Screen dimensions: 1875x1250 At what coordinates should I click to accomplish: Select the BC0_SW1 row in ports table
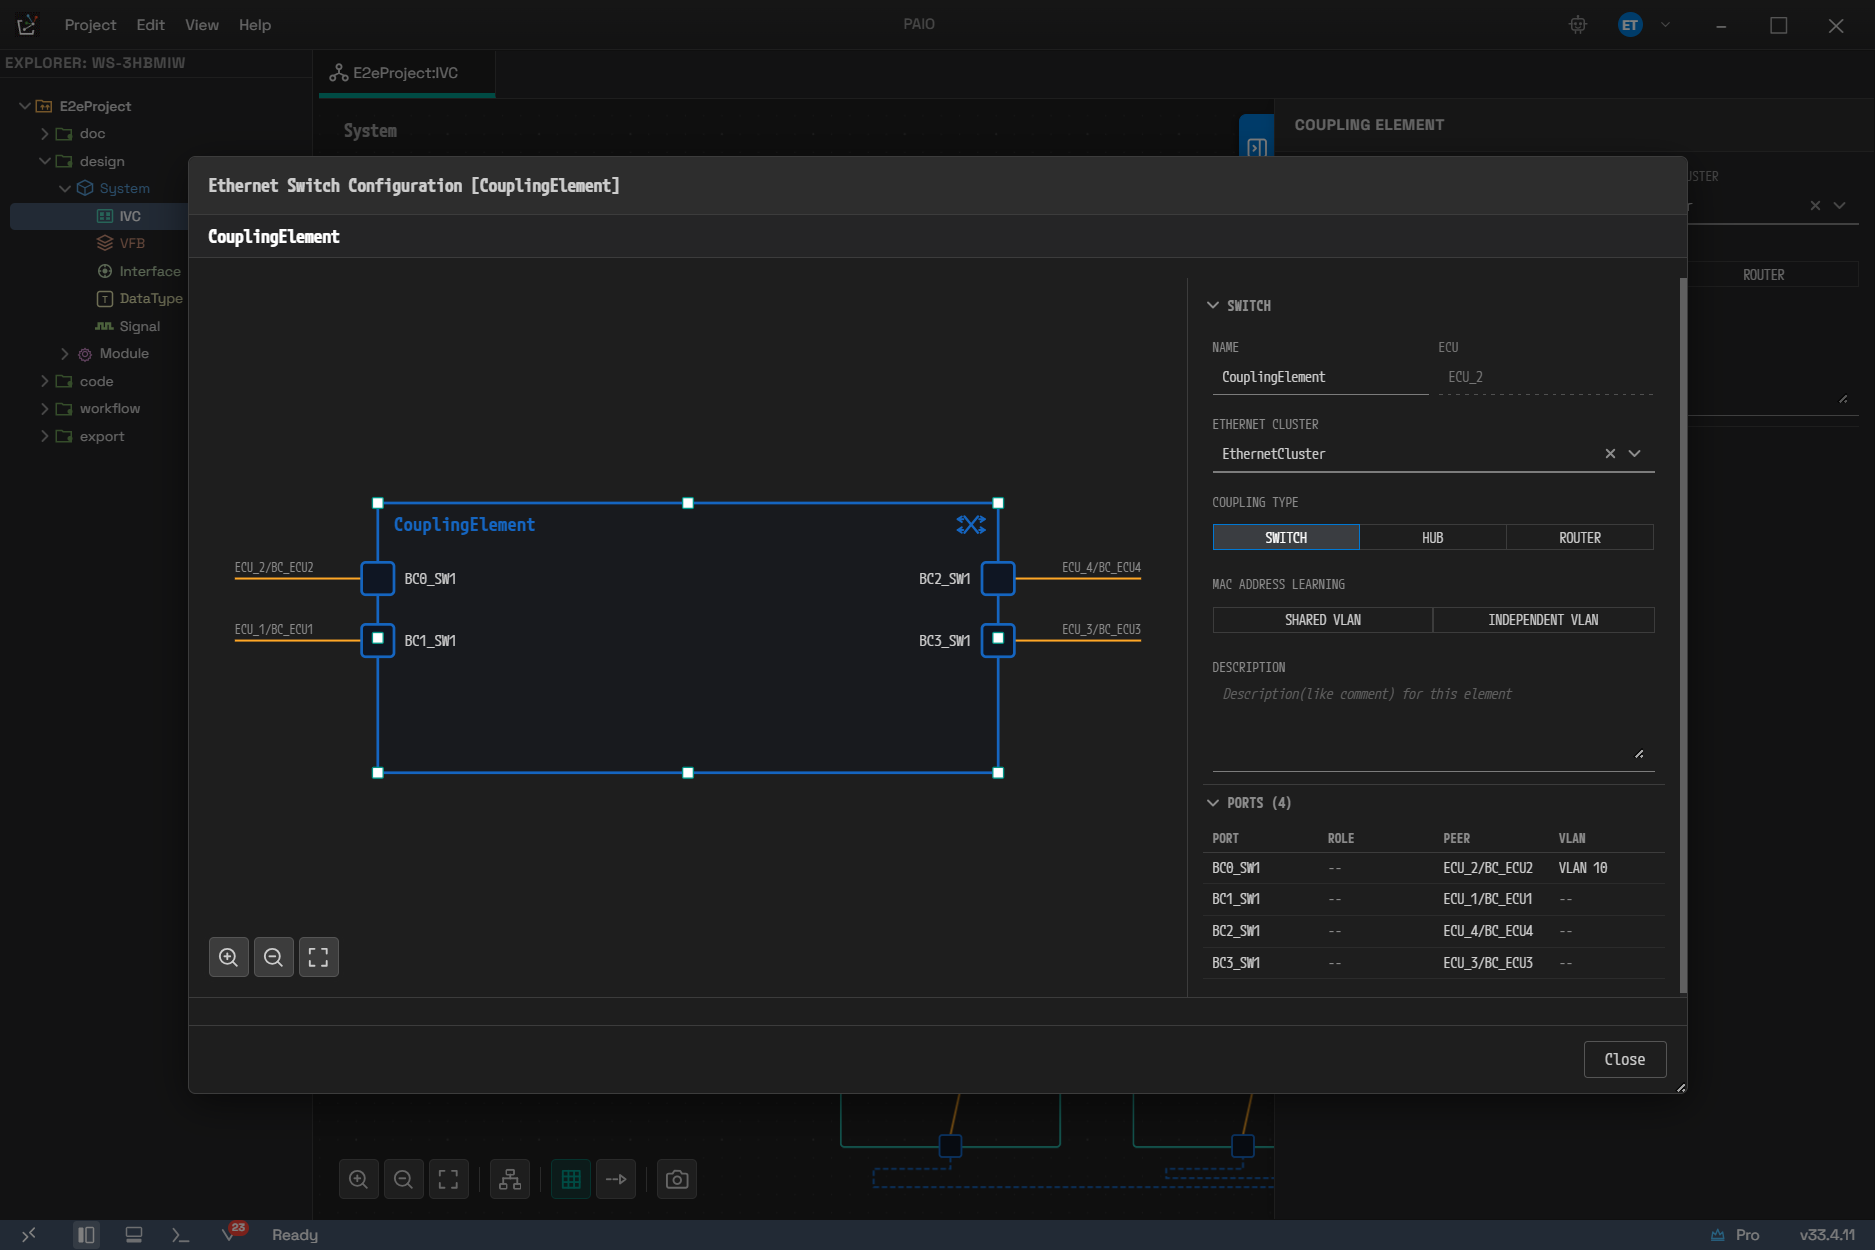click(1433, 868)
